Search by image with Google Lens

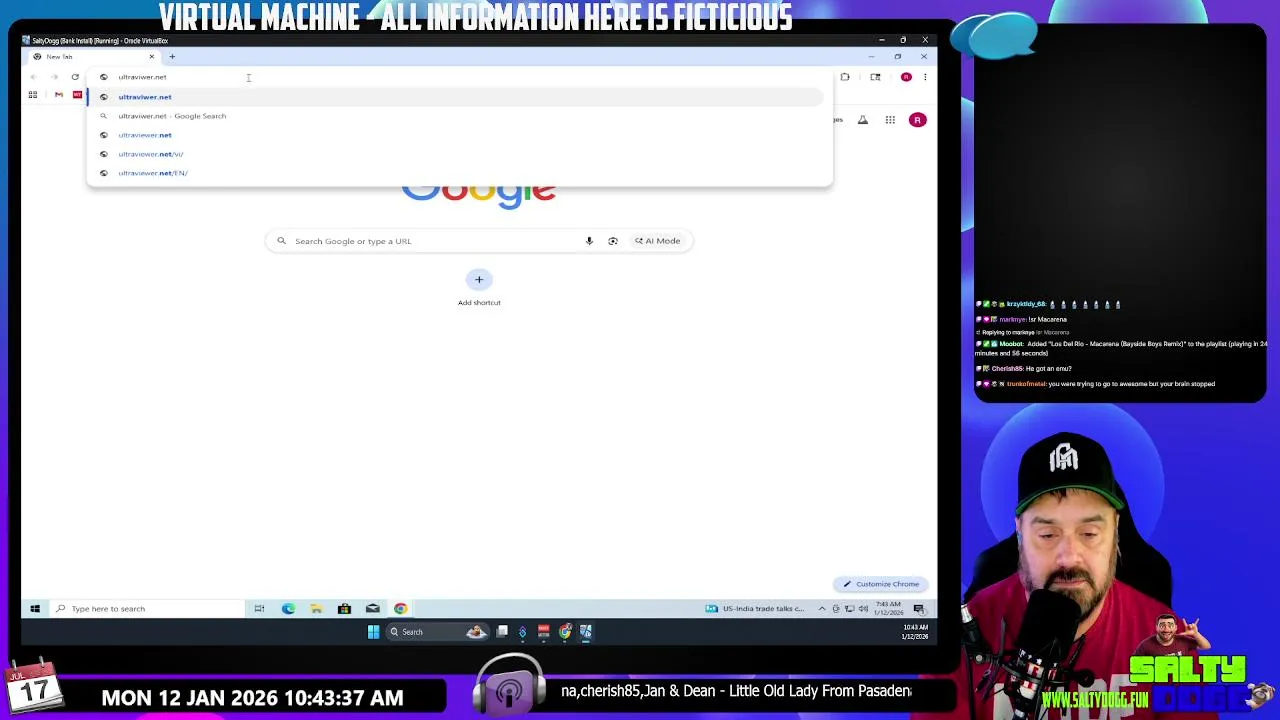pos(613,241)
